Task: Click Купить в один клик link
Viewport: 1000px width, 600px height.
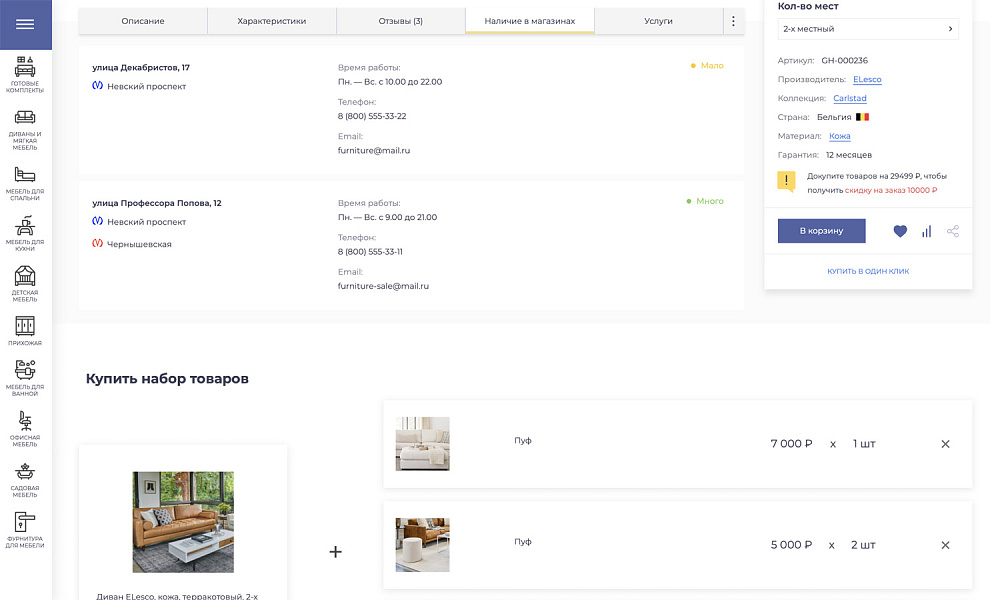Action: [x=867, y=271]
